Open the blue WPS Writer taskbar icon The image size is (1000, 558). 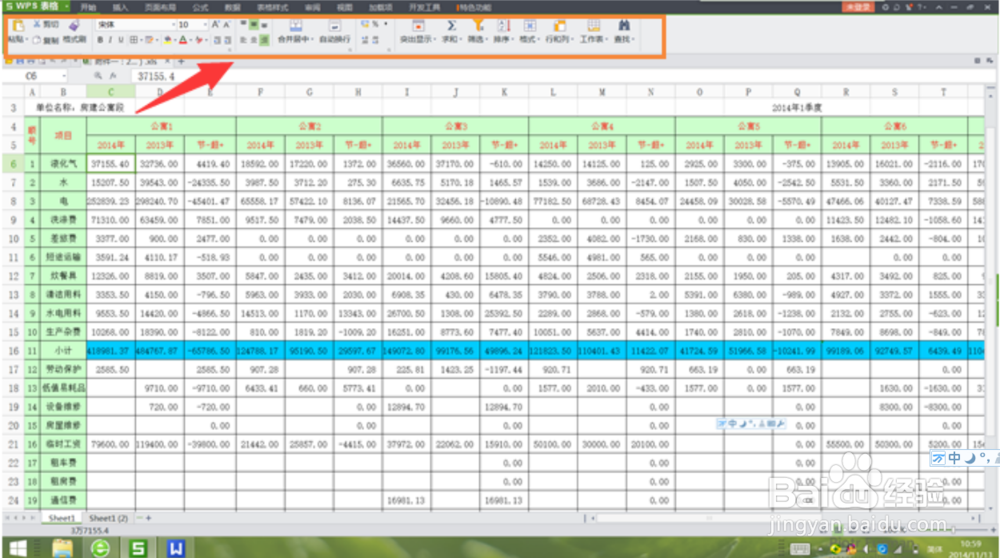[176, 548]
